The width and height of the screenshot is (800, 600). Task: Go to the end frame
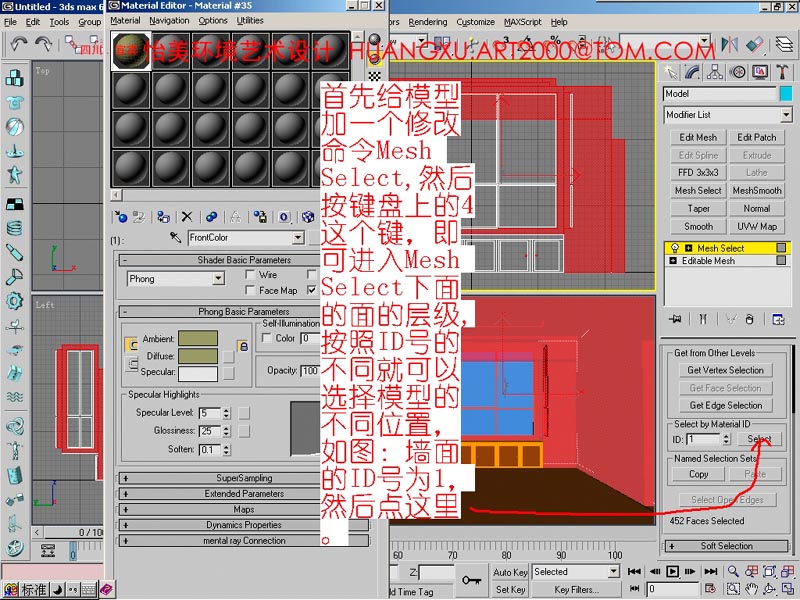(x=711, y=571)
